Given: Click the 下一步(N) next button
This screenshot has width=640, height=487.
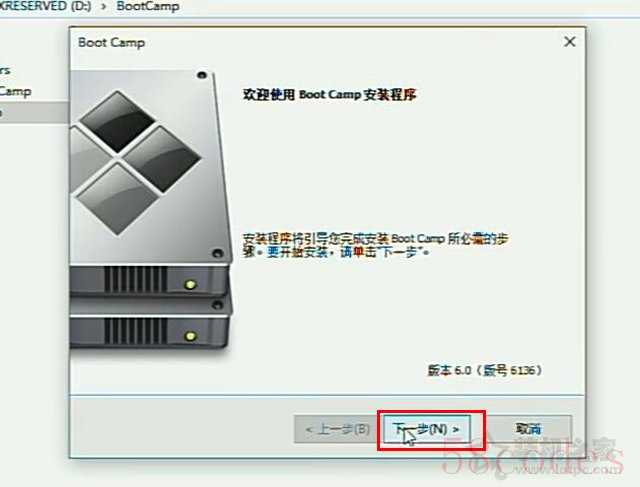Looking at the screenshot, I should [x=427, y=429].
